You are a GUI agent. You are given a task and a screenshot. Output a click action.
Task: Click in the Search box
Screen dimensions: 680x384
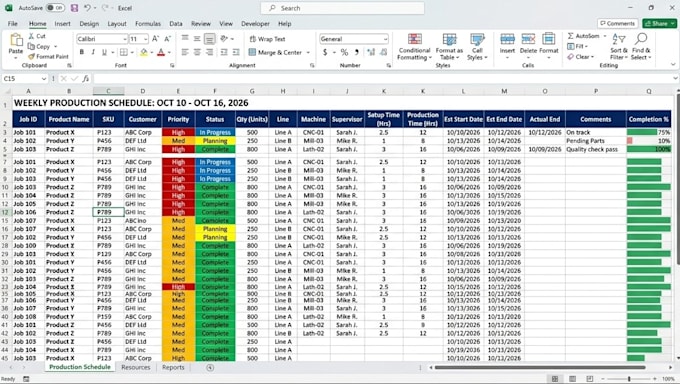coord(342,8)
